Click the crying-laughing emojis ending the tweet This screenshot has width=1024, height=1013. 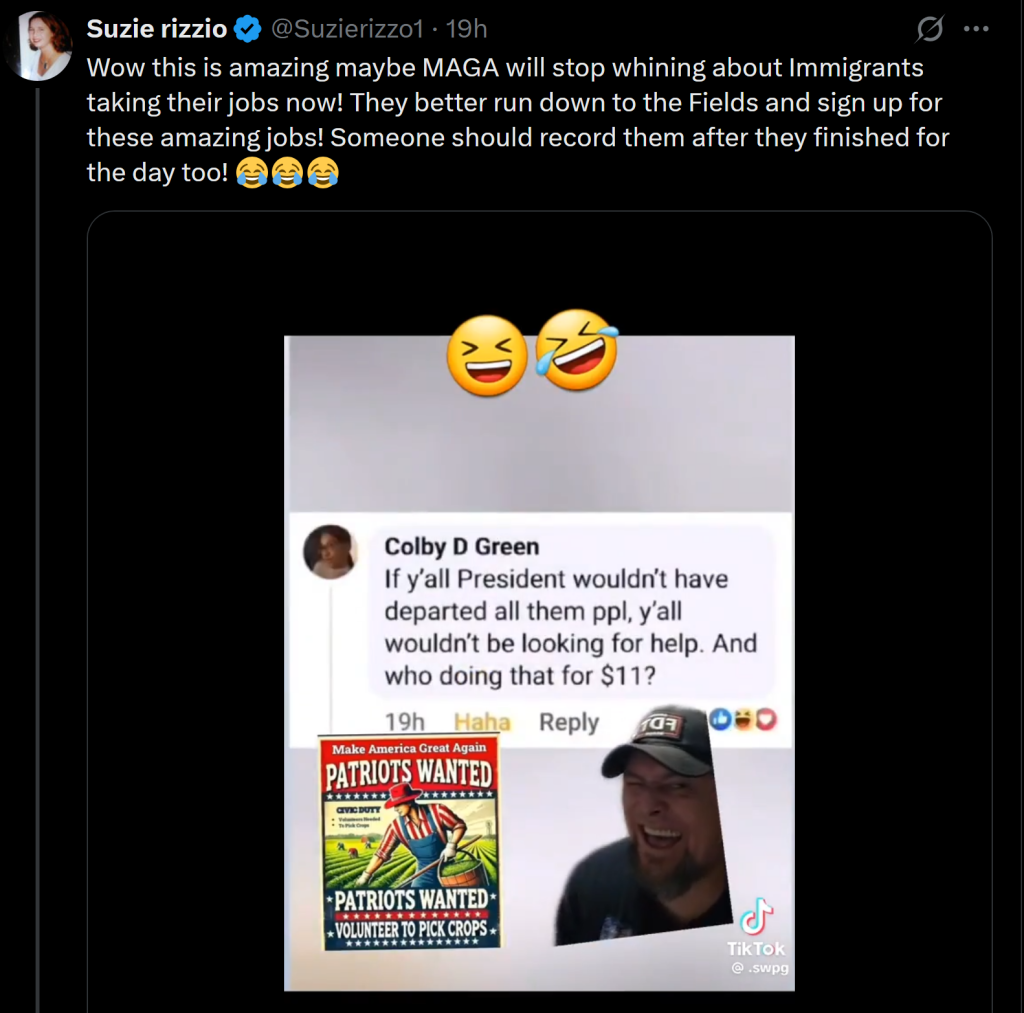[288, 173]
